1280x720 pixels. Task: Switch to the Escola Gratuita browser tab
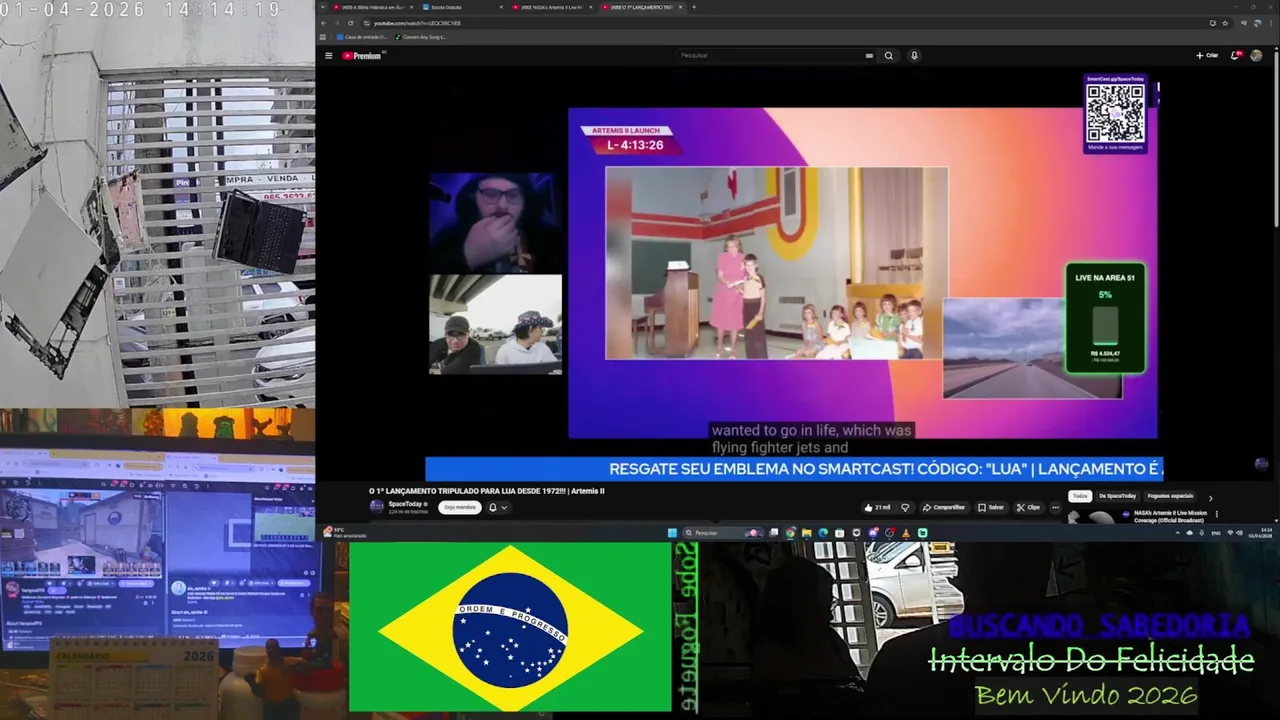[462, 7]
